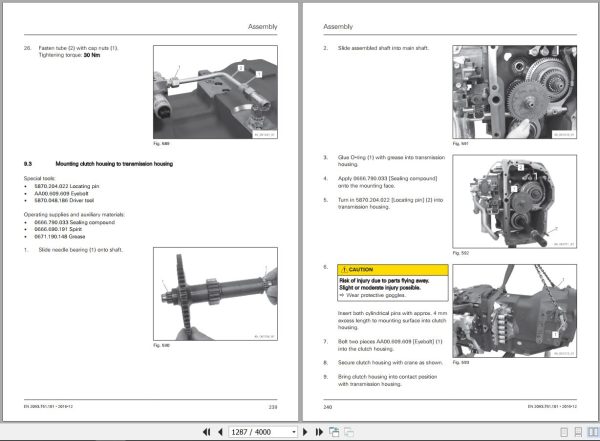Click step 'Slide assembled shaft into main shaft'

pyautogui.click(x=383, y=48)
